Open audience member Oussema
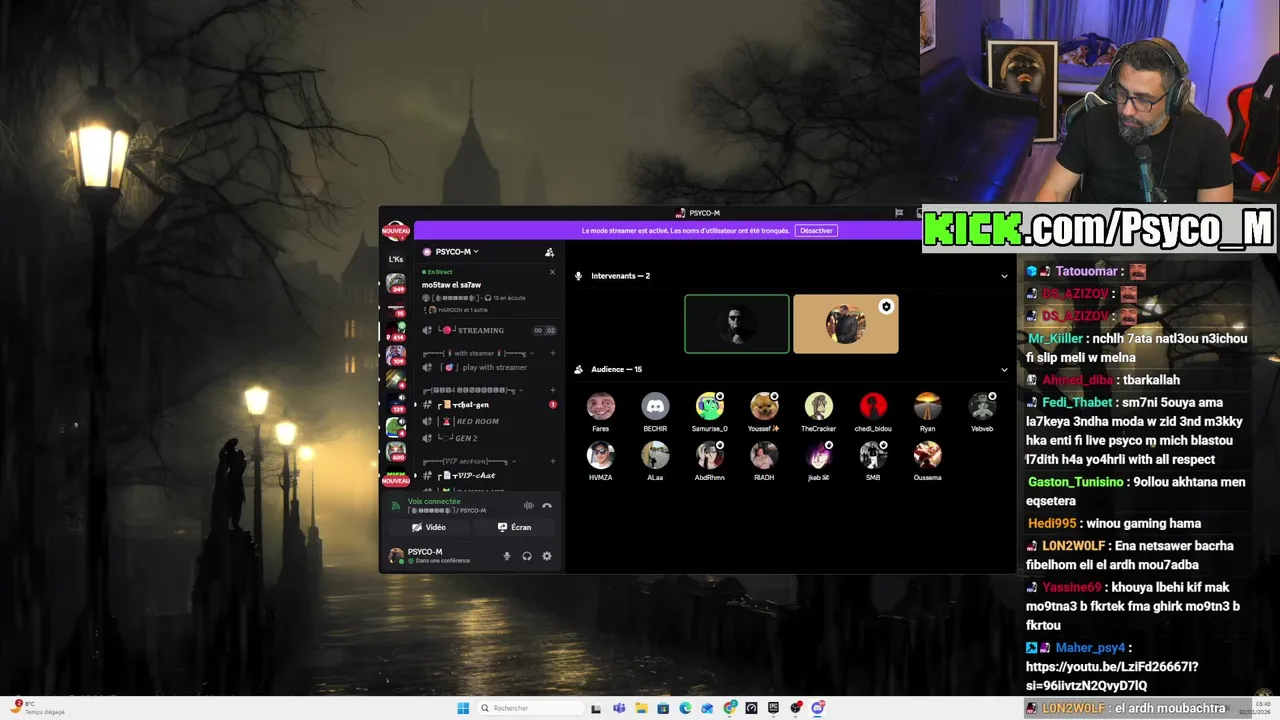 927,460
